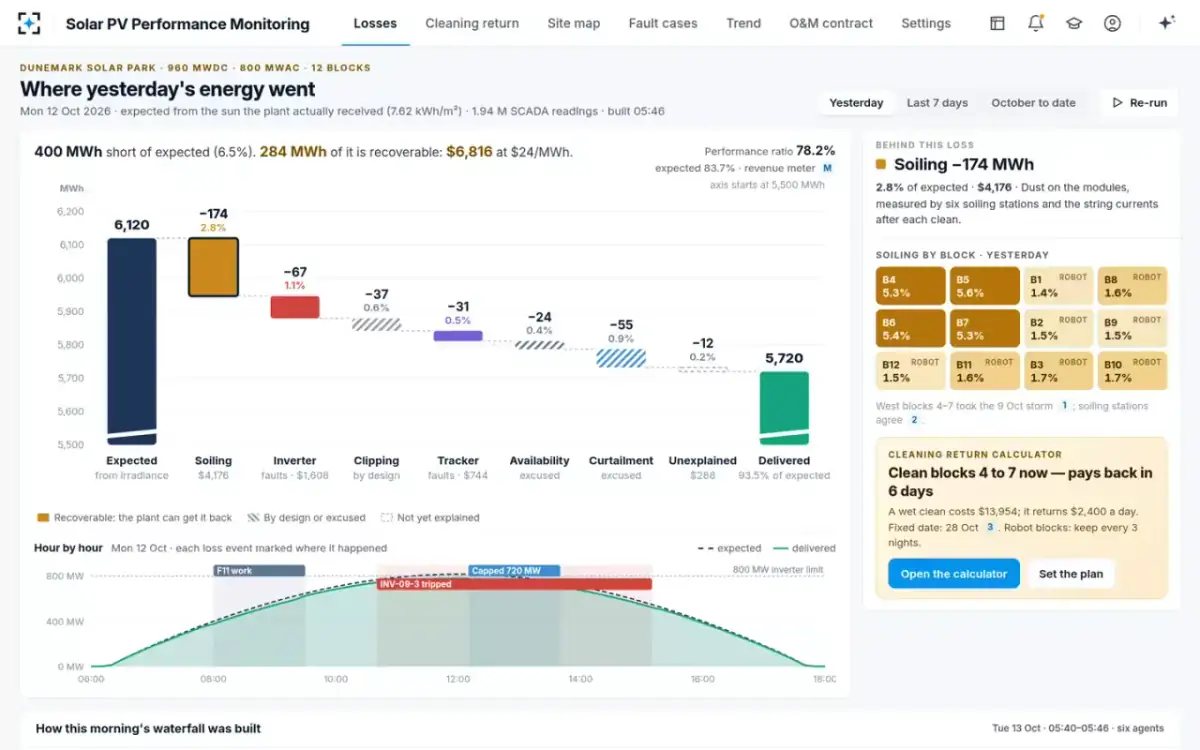Switch to the Trend tab
Screen dimensions: 1200x750
coord(743,23)
